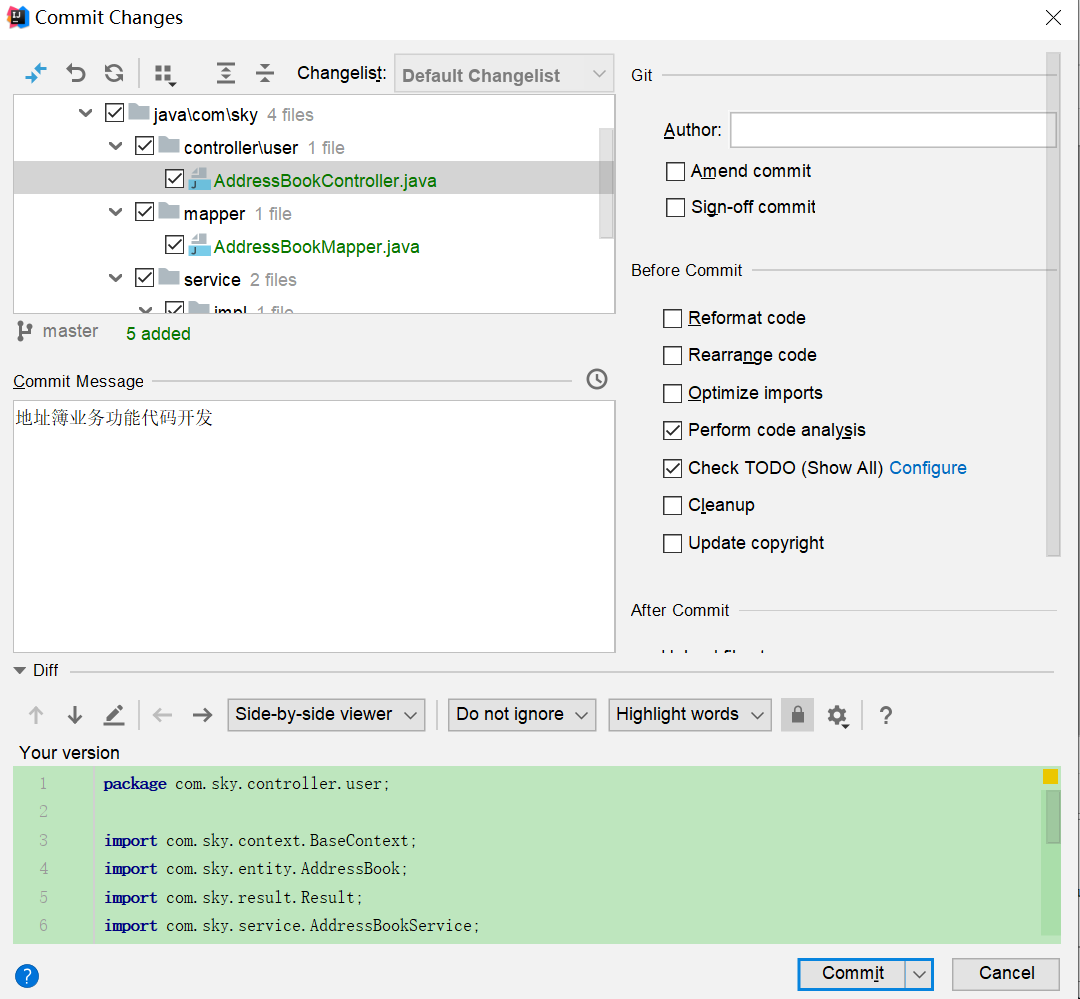Toggle the diff scroll lock icon

[797, 715]
